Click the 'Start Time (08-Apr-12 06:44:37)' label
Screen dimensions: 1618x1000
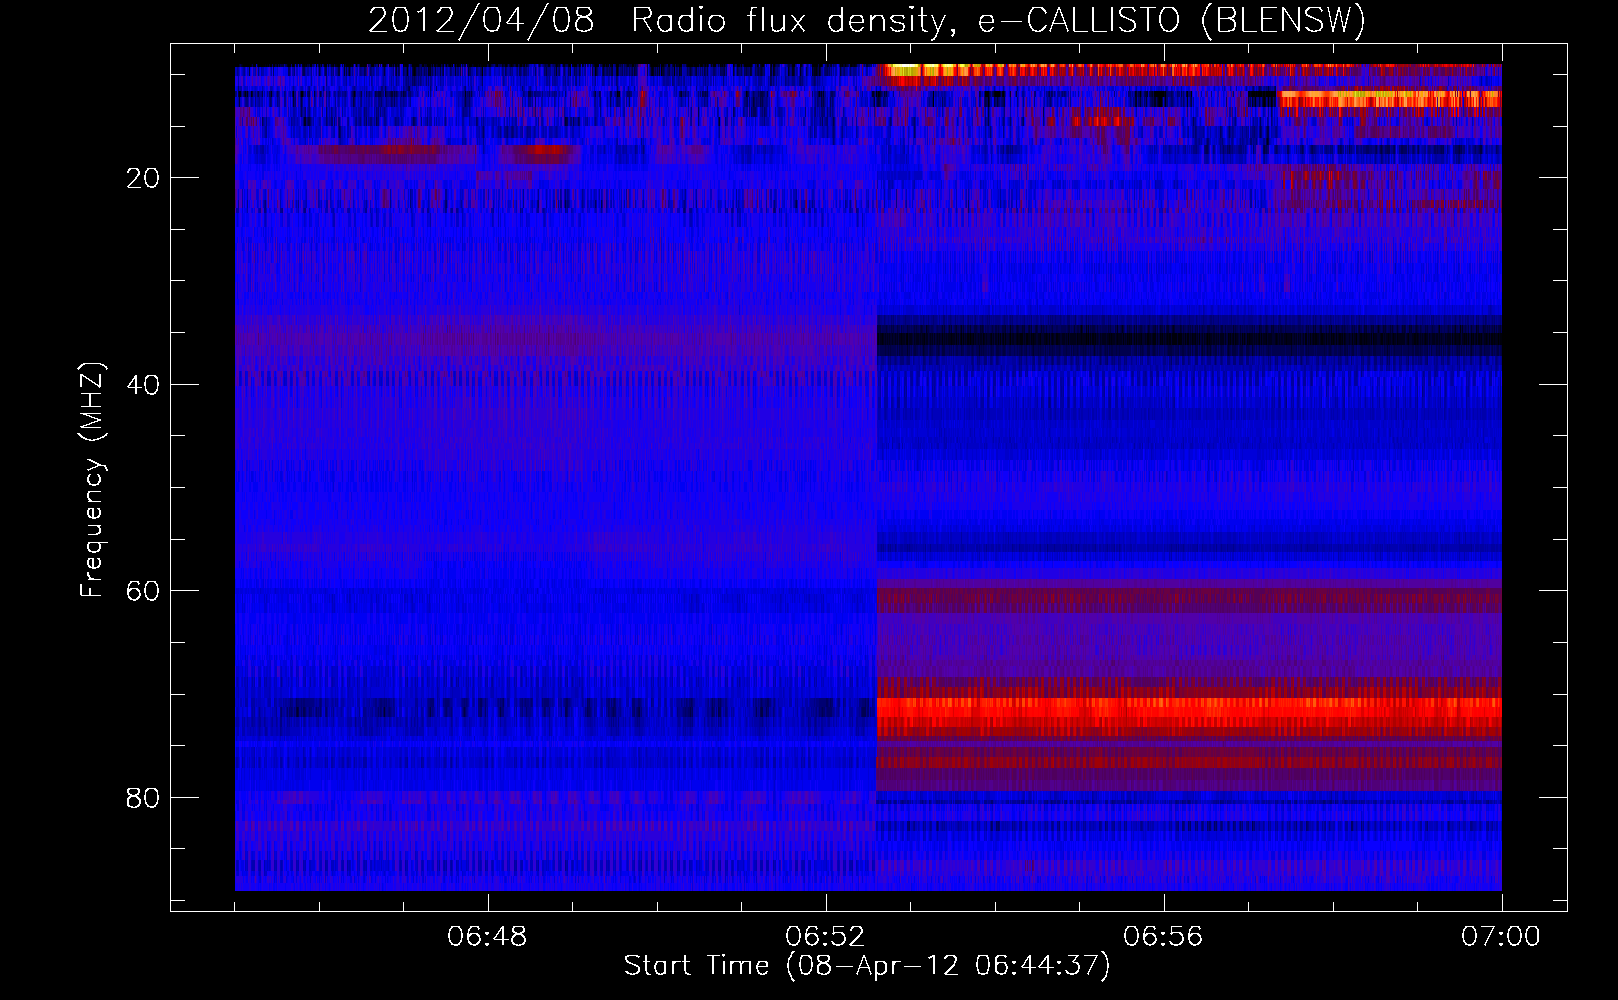(867, 966)
